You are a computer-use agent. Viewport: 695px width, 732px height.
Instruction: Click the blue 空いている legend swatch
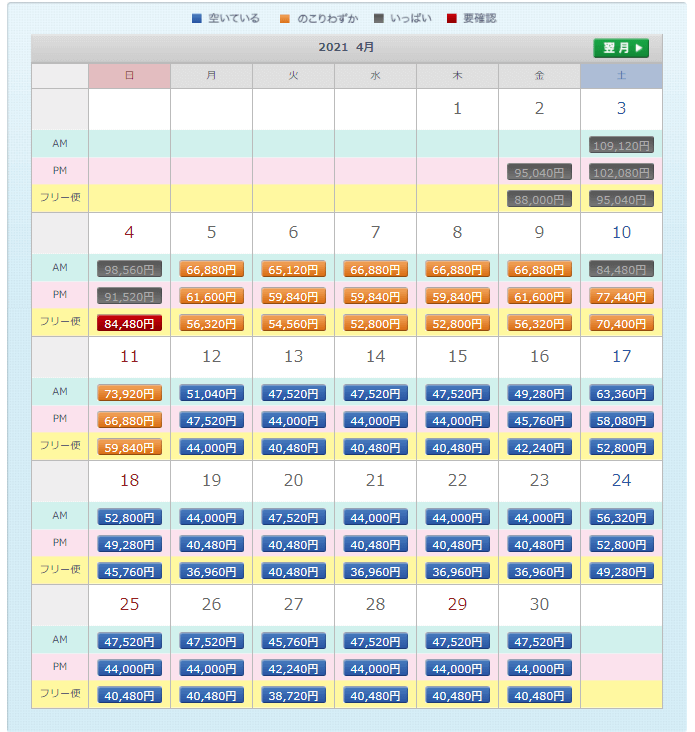196,18
